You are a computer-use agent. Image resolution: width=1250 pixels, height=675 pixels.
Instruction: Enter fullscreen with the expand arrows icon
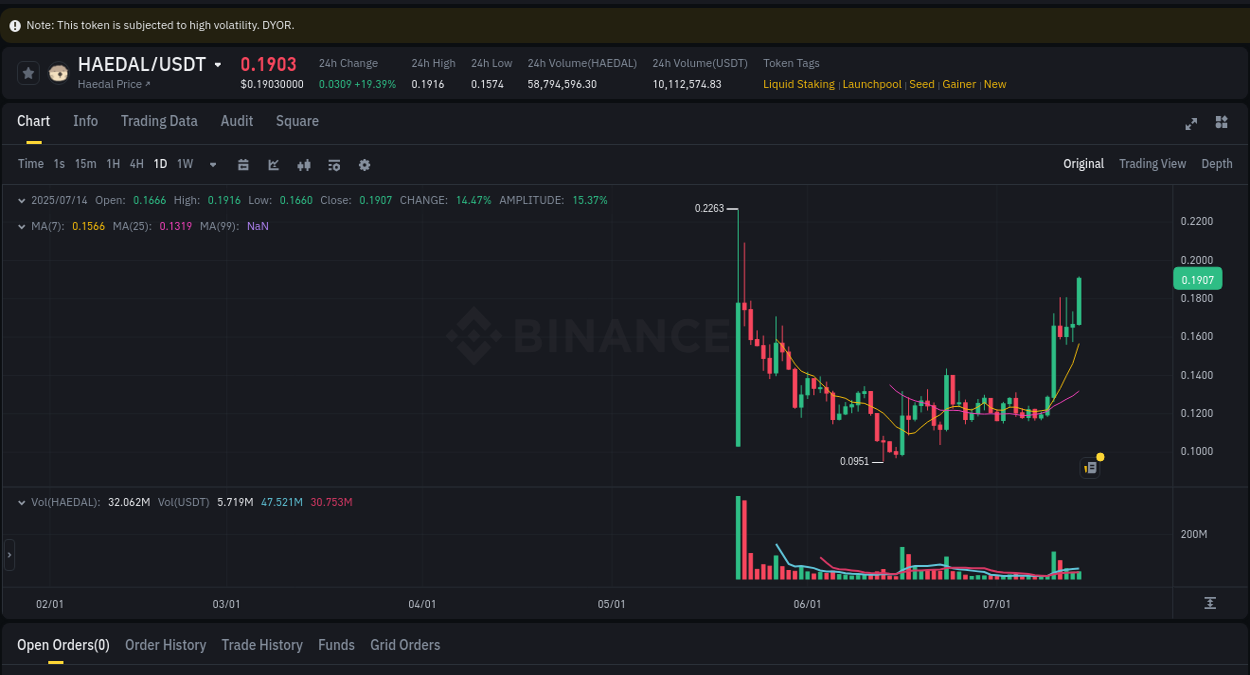coord(1190,124)
